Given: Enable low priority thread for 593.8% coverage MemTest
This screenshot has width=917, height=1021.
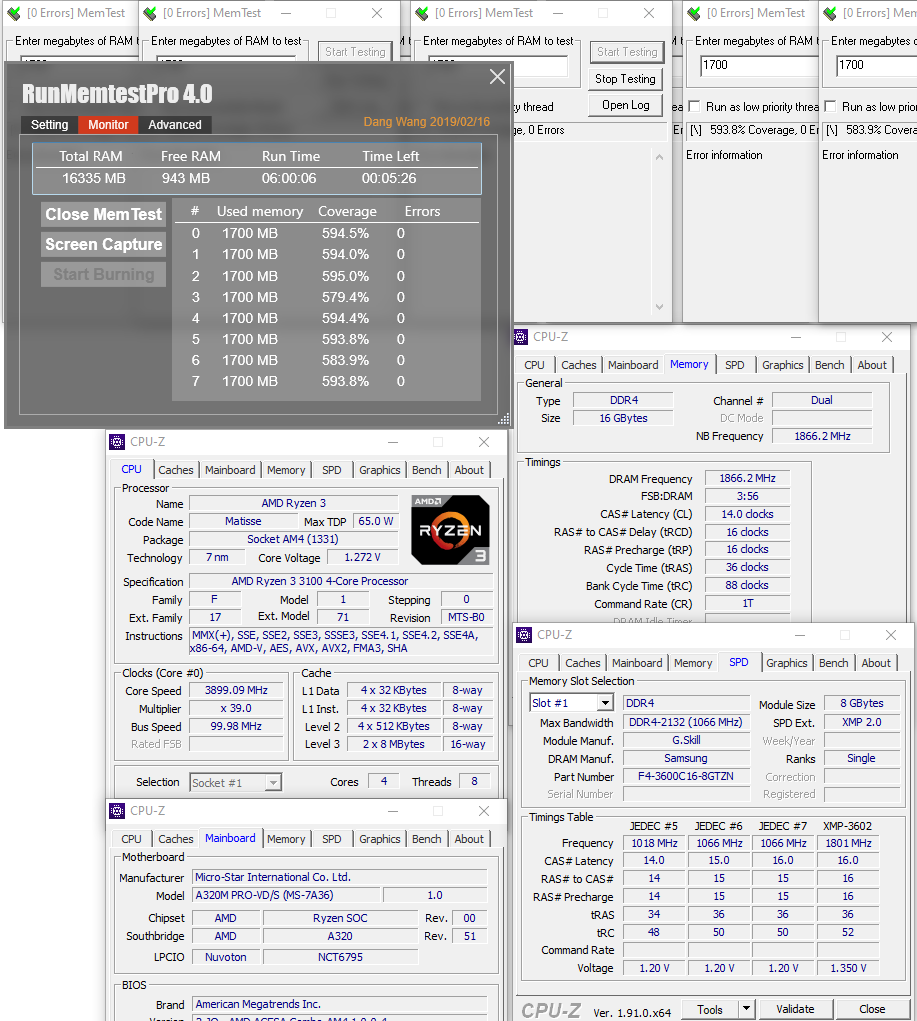Looking at the screenshot, I should pyautogui.click(x=694, y=107).
